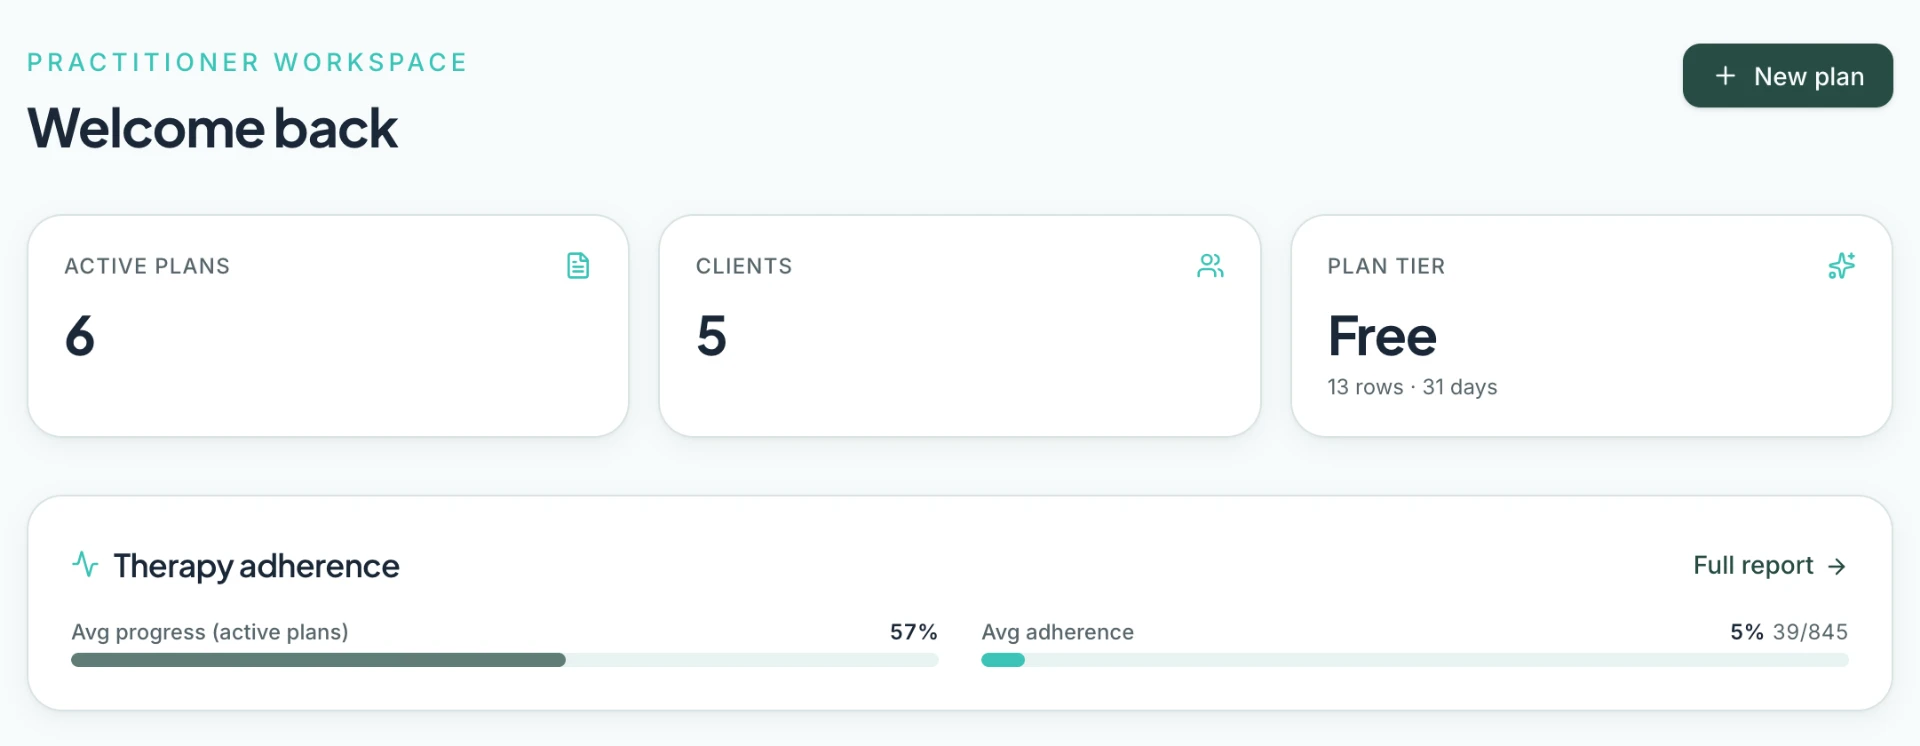Click the 39/845 adherence count

(1810, 632)
